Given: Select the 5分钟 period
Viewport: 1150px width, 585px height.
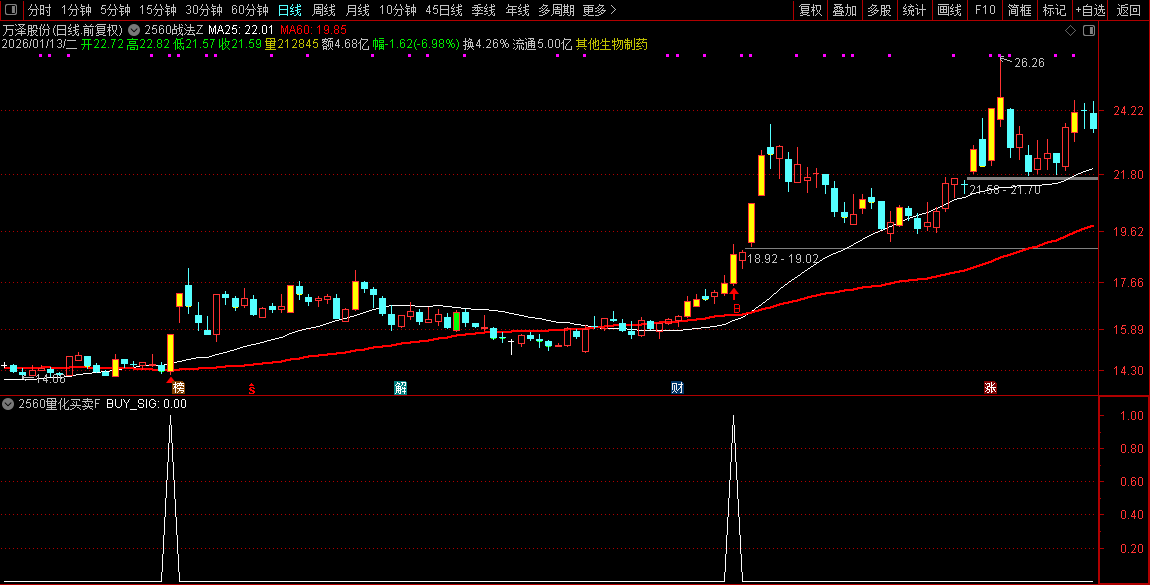Looking at the screenshot, I should [x=115, y=10].
